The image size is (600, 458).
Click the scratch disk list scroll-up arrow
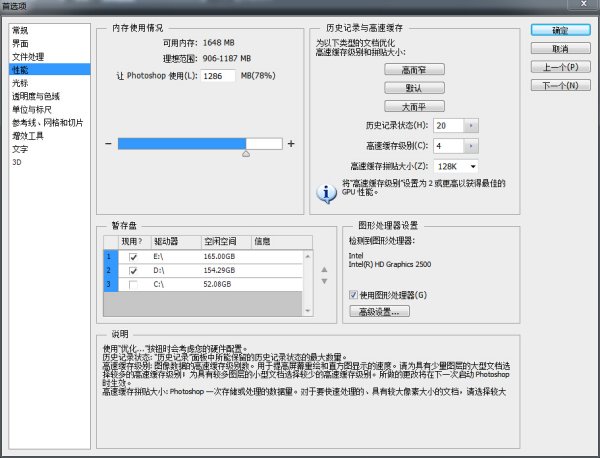308,256
